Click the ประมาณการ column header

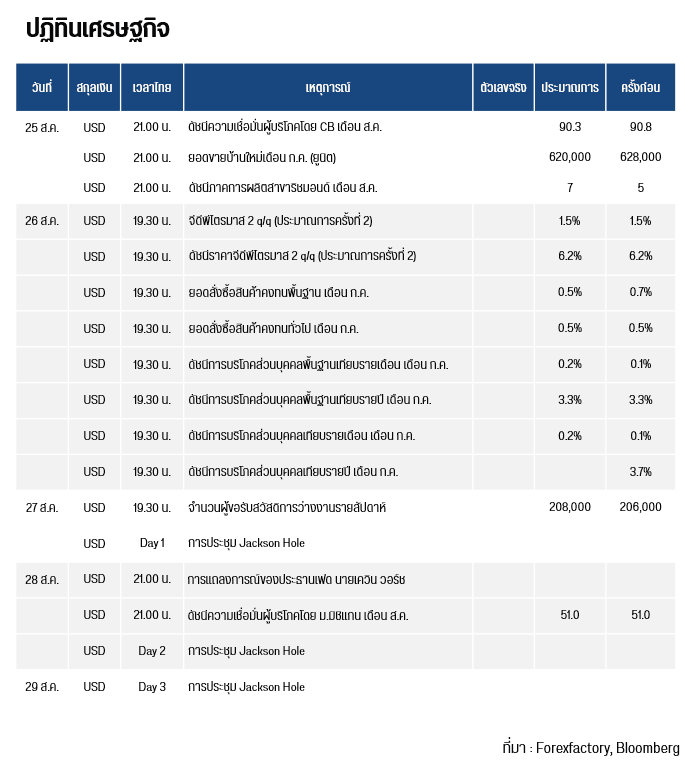[x=570, y=87]
